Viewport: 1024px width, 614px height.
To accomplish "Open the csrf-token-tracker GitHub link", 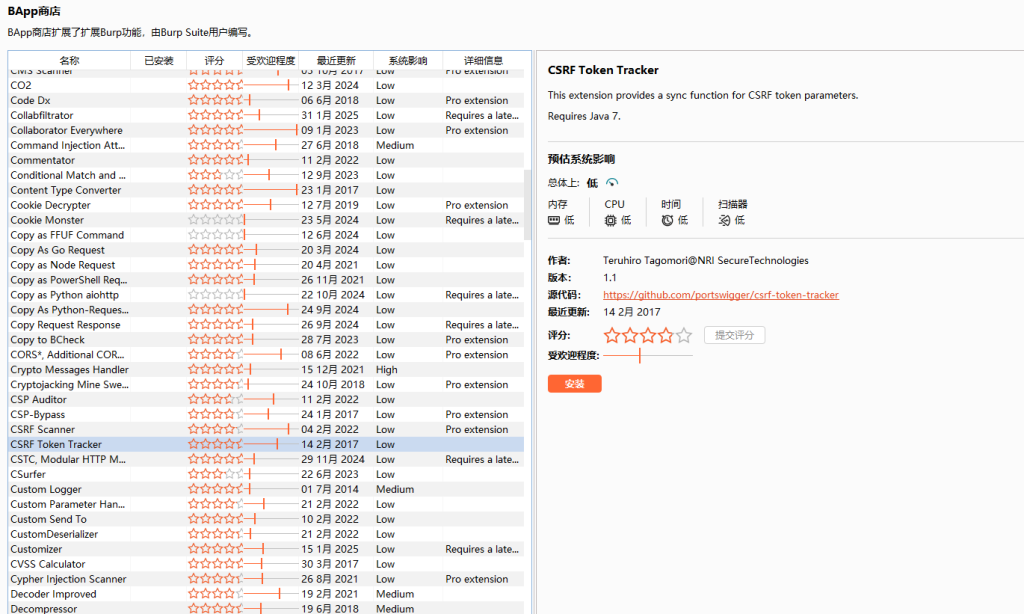I will click(721, 295).
